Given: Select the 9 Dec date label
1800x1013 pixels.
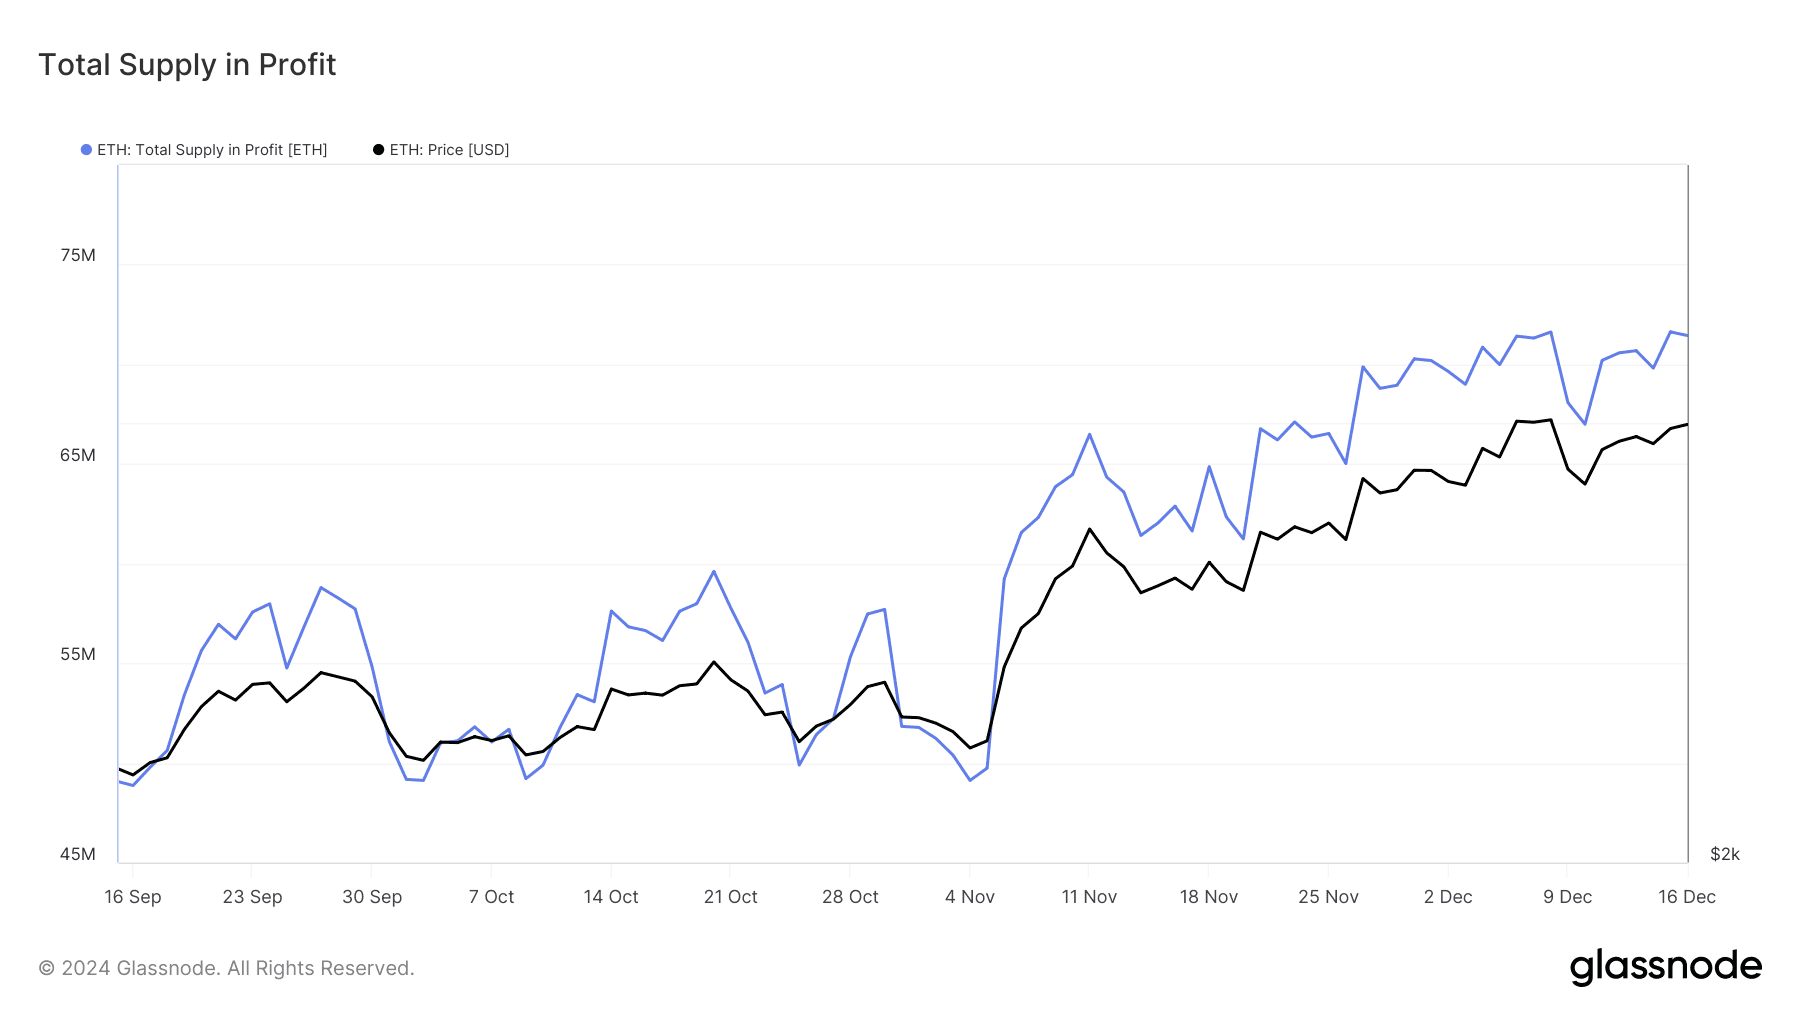Looking at the screenshot, I should [1567, 897].
